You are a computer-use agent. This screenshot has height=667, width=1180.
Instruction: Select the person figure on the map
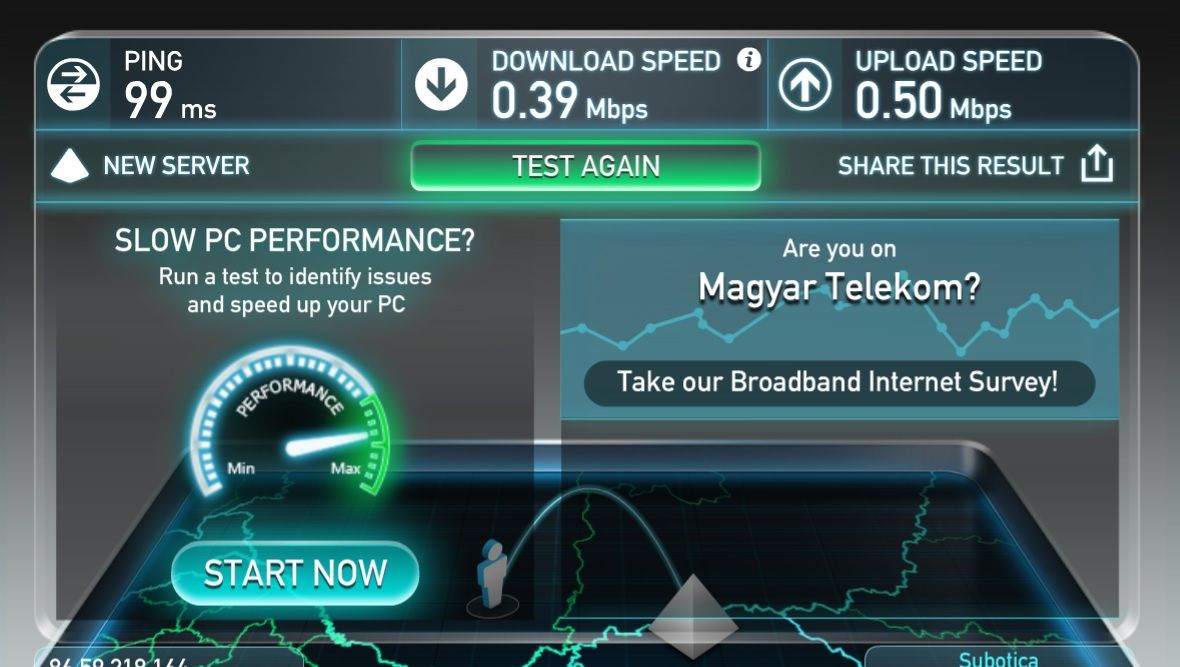492,575
